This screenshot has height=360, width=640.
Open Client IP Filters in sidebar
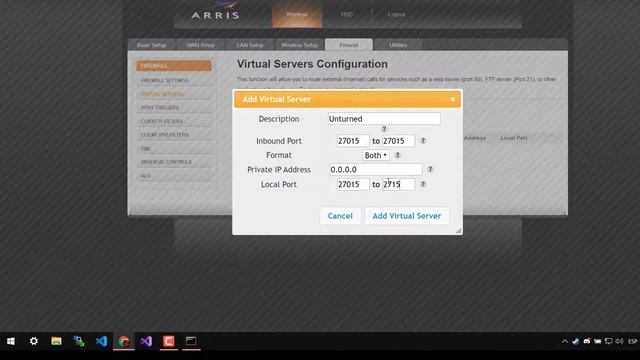pos(174,121)
